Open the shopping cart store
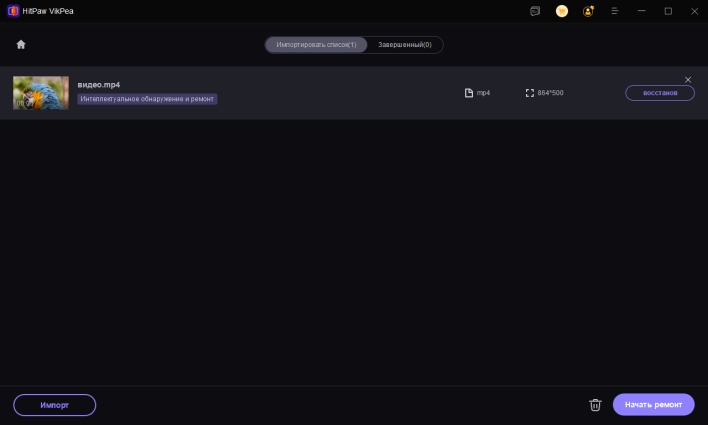The height and width of the screenshot is (425, 708). (562, 11)
